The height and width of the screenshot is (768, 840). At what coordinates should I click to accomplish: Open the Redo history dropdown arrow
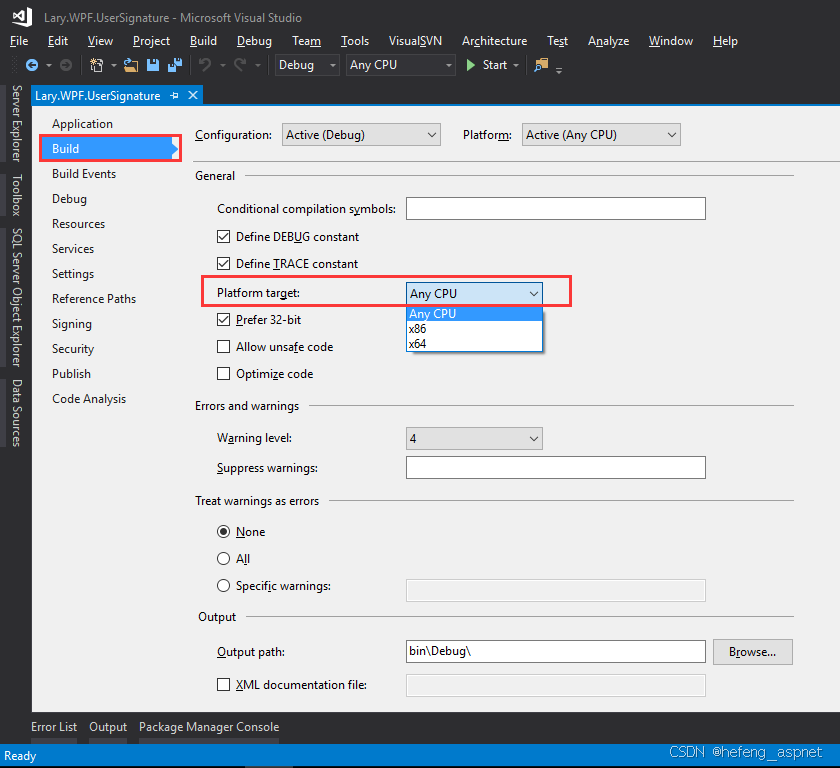point(258,65)
